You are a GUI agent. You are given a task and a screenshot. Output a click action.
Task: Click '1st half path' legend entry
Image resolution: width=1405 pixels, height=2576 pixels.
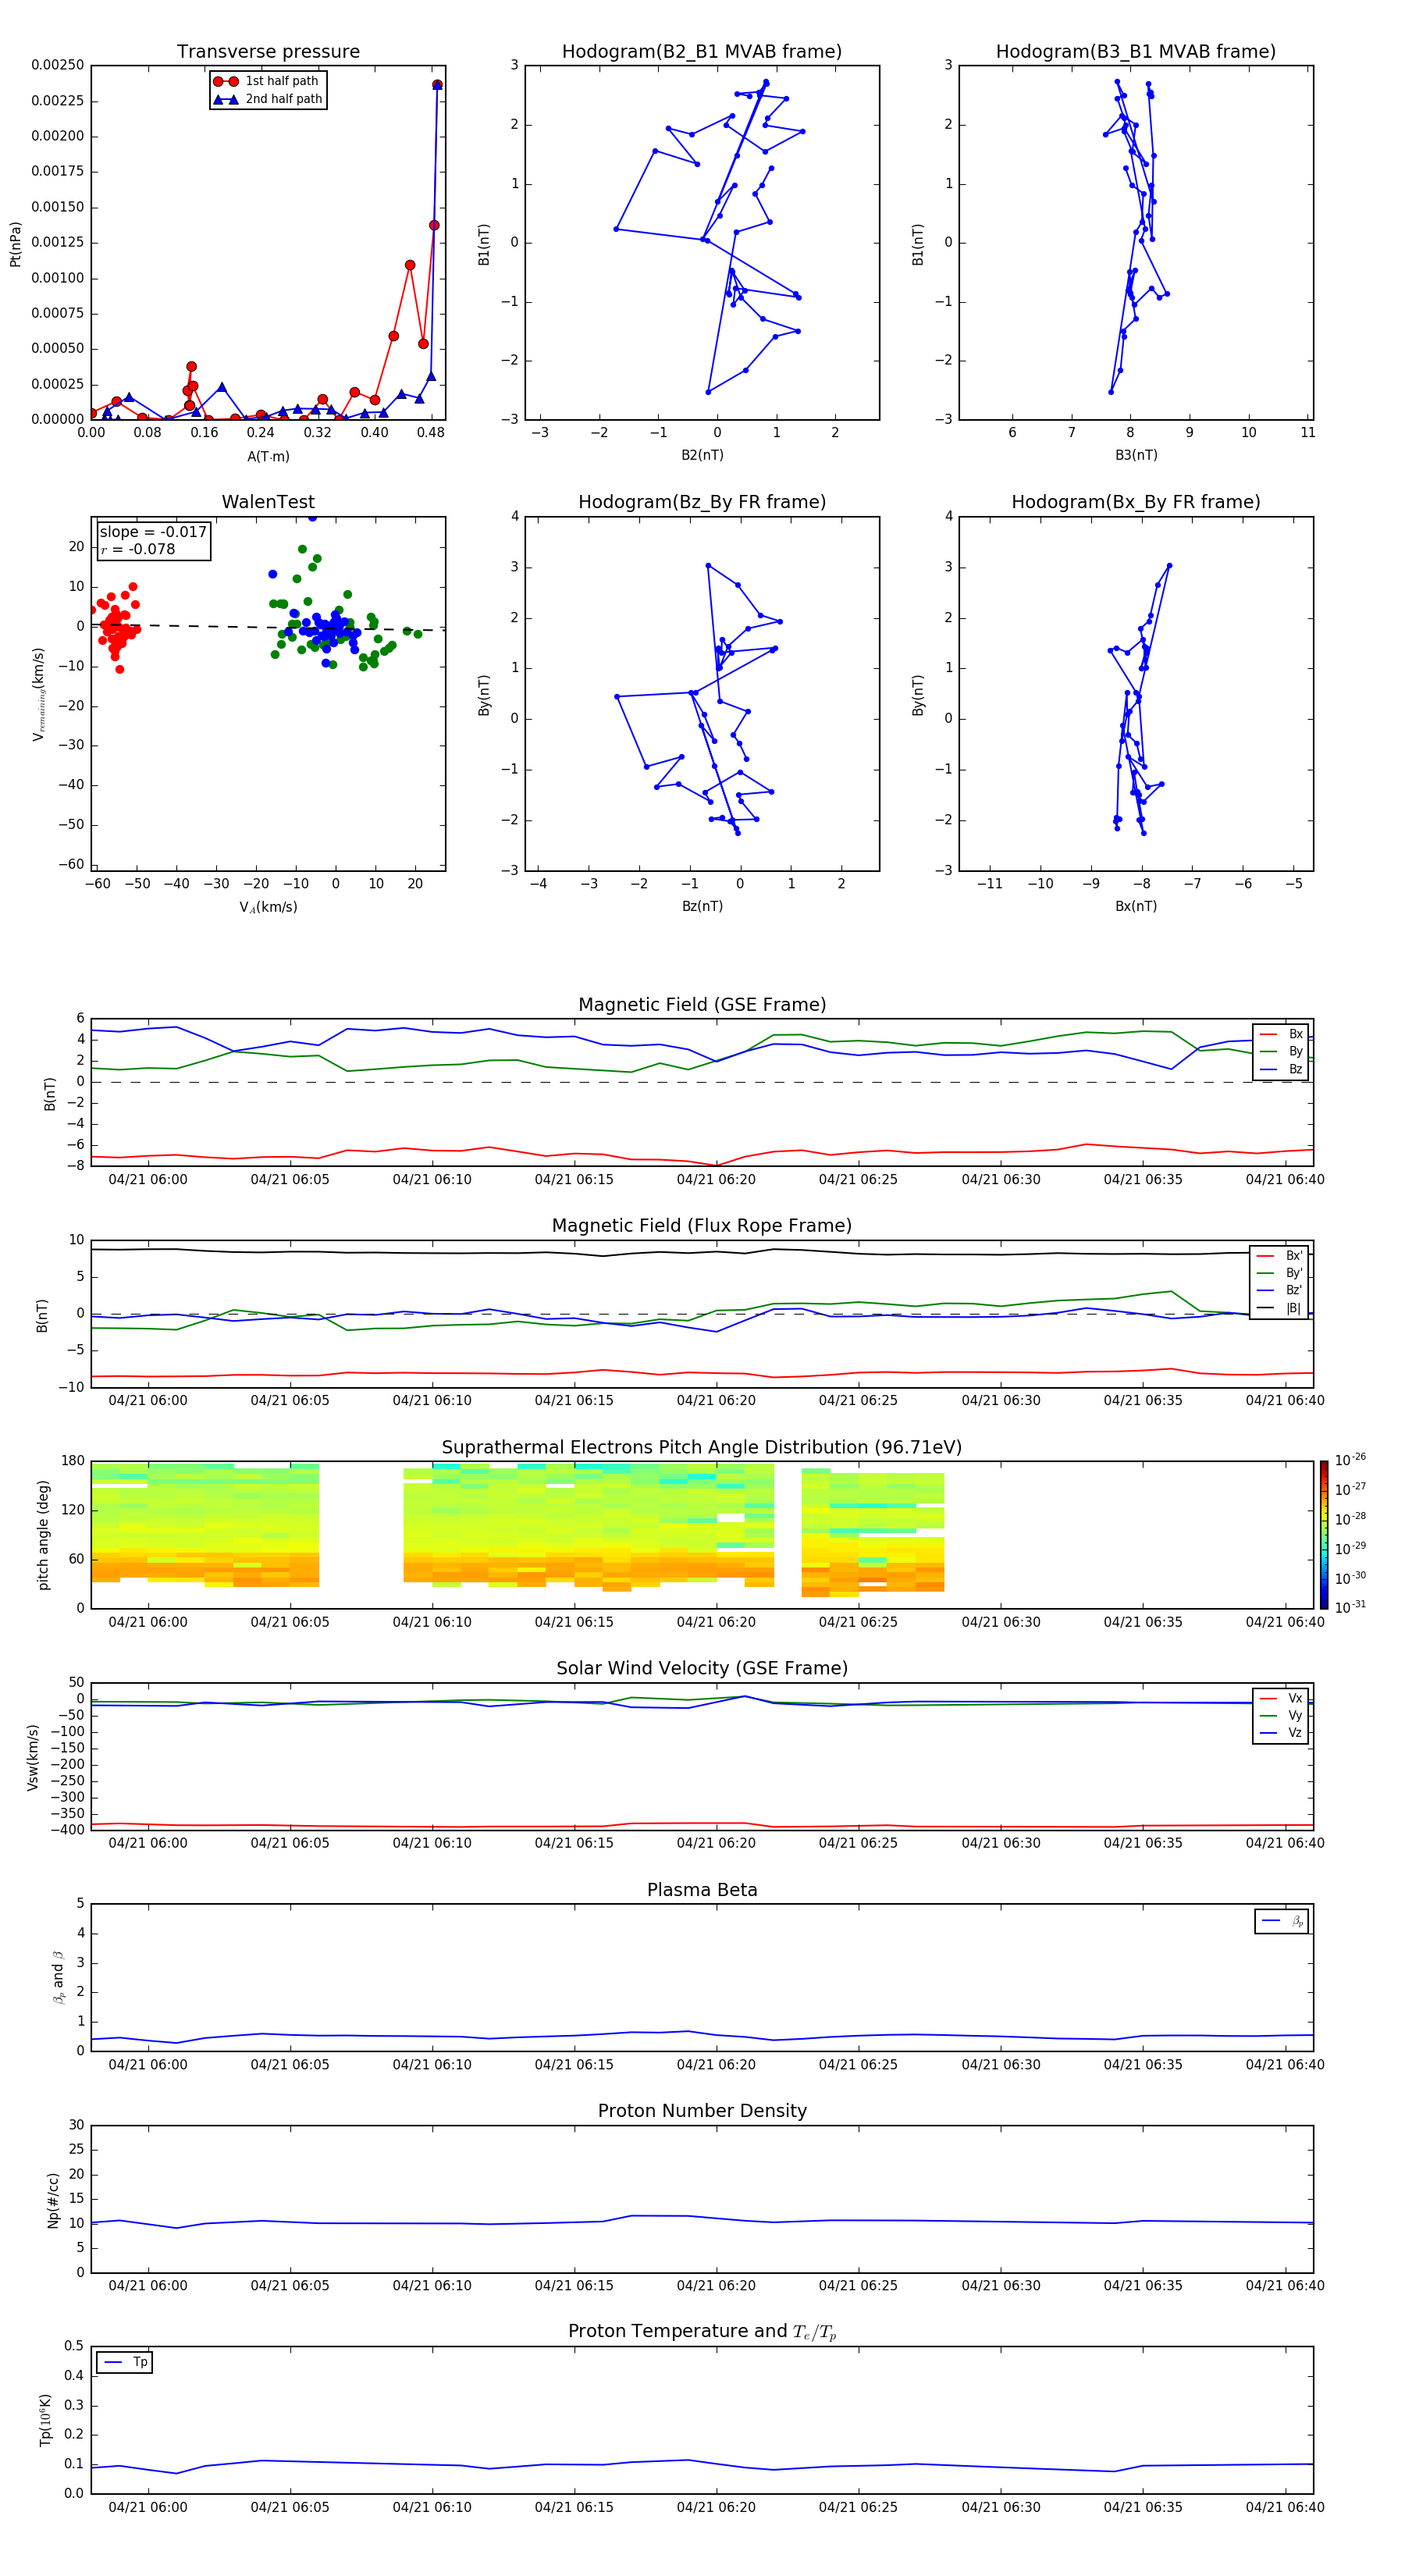(x=267, y=81)
